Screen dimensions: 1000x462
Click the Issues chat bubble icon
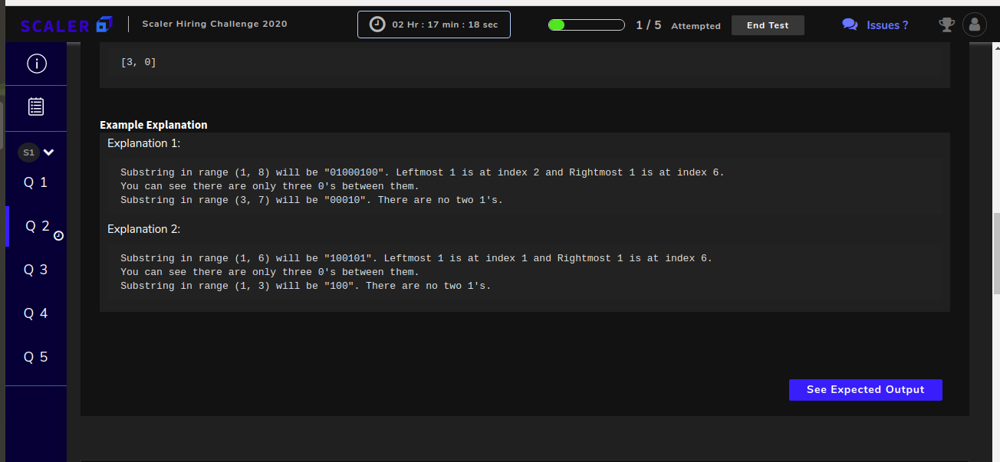tap(849, 25)
